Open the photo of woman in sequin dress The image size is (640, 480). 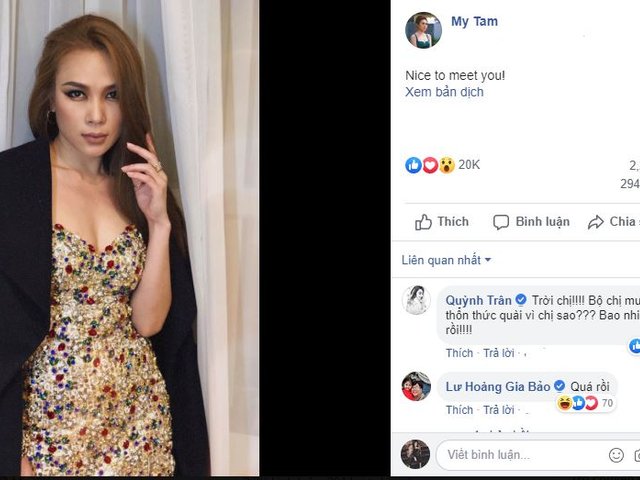click(x=129, y=238)
